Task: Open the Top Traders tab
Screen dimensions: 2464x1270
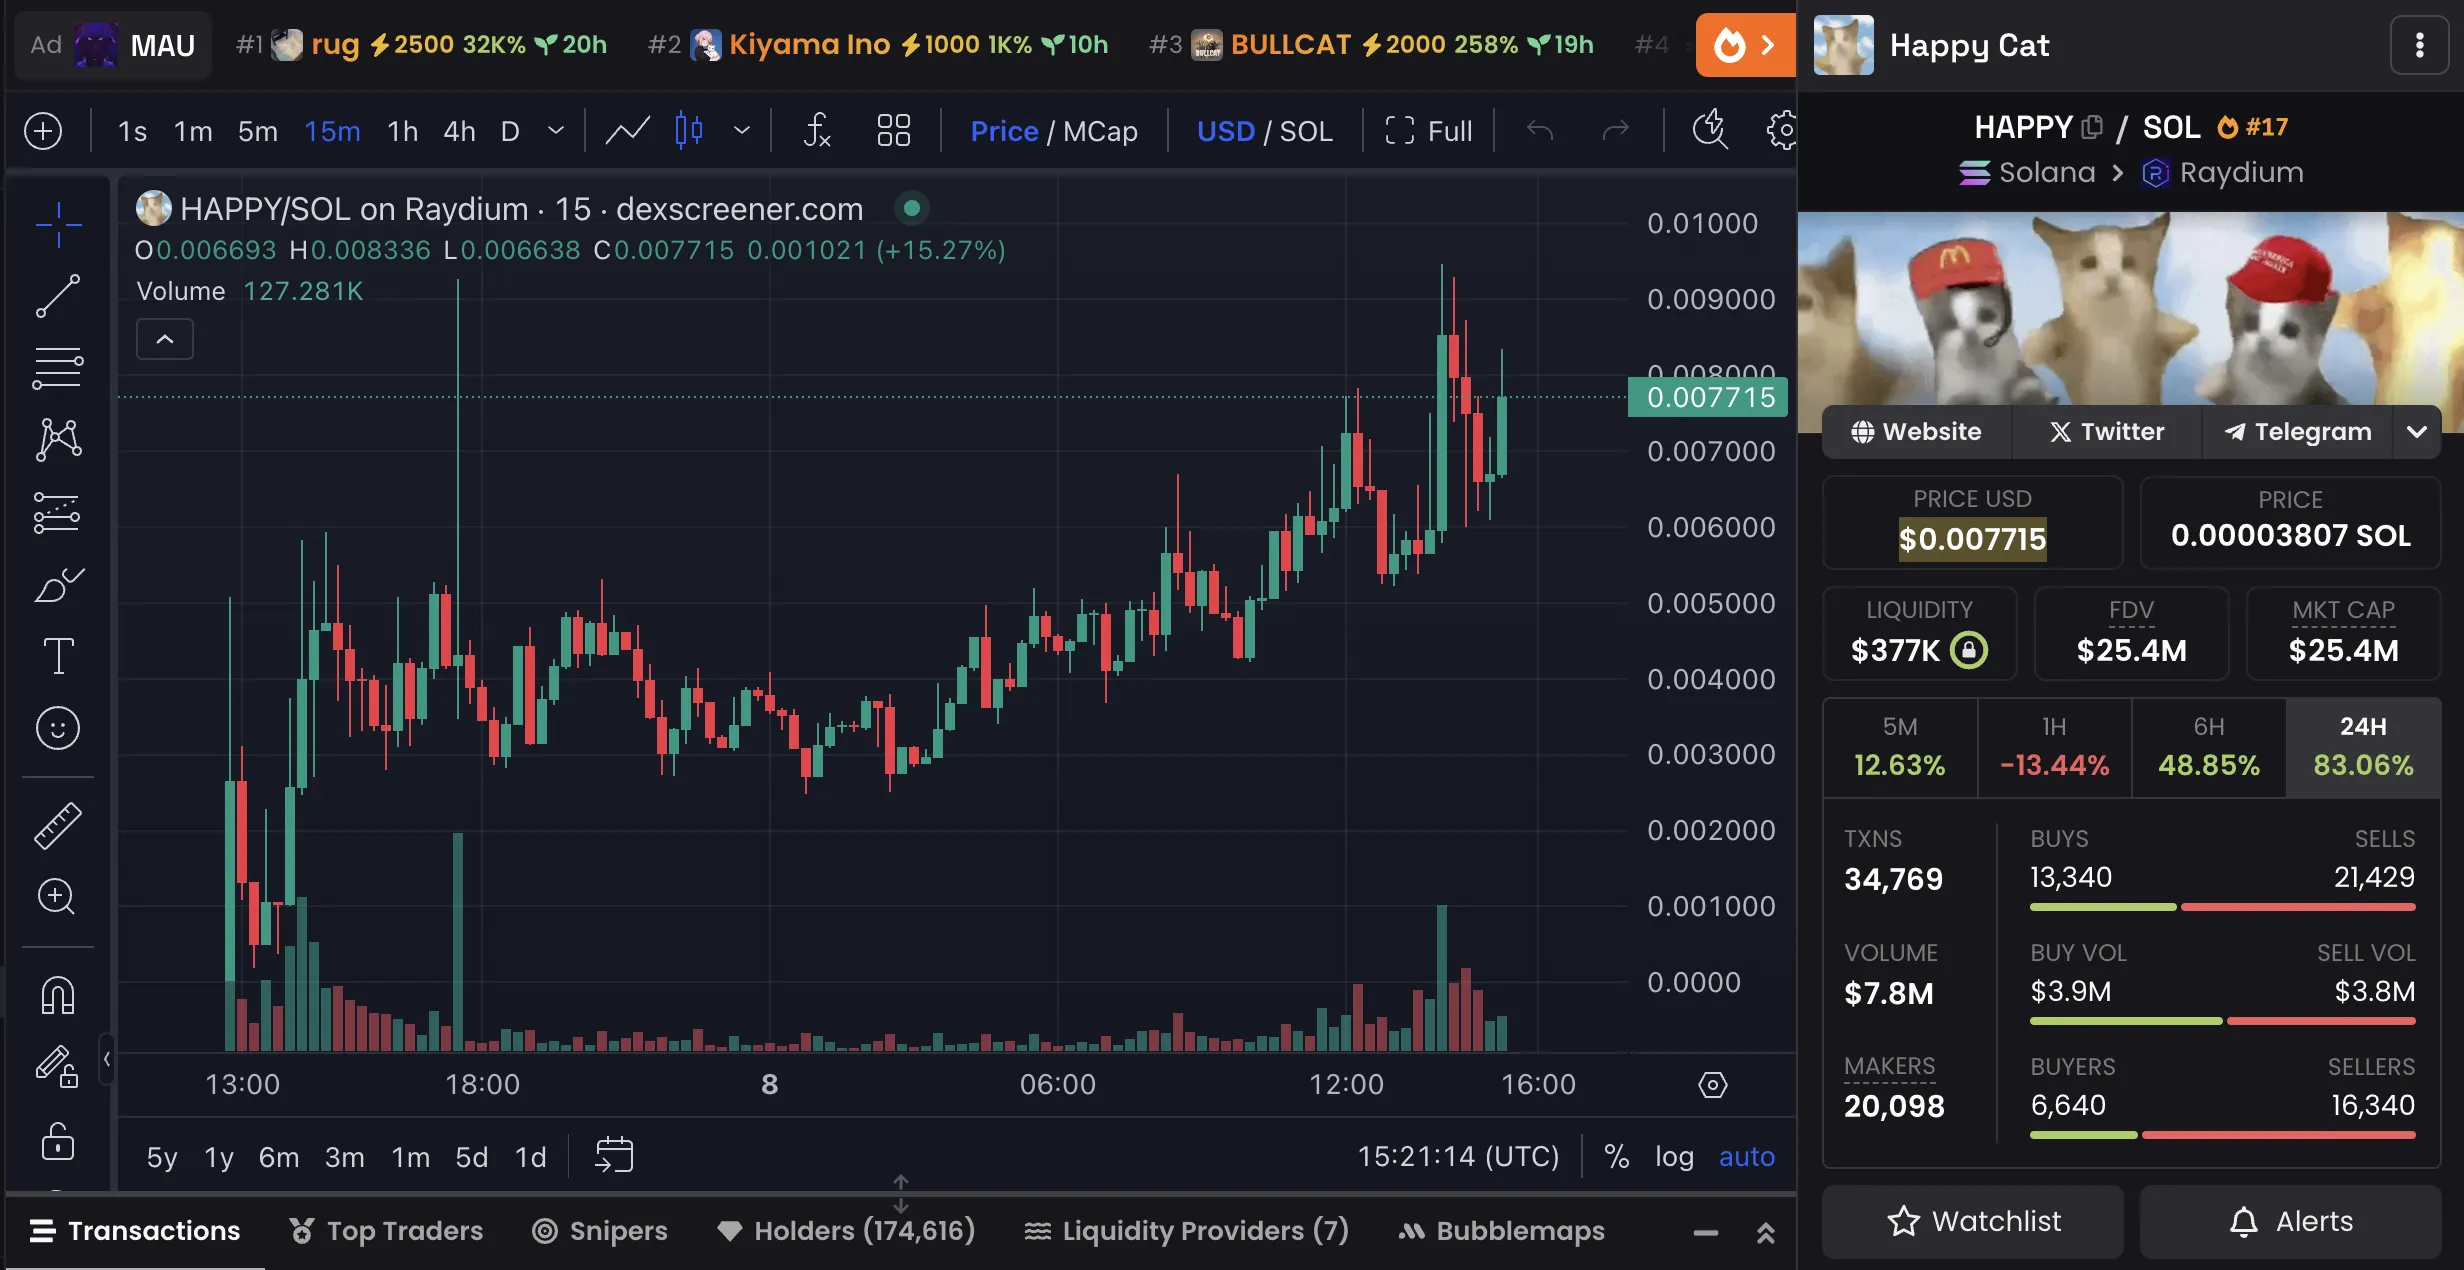Action: pos(386,1231)
